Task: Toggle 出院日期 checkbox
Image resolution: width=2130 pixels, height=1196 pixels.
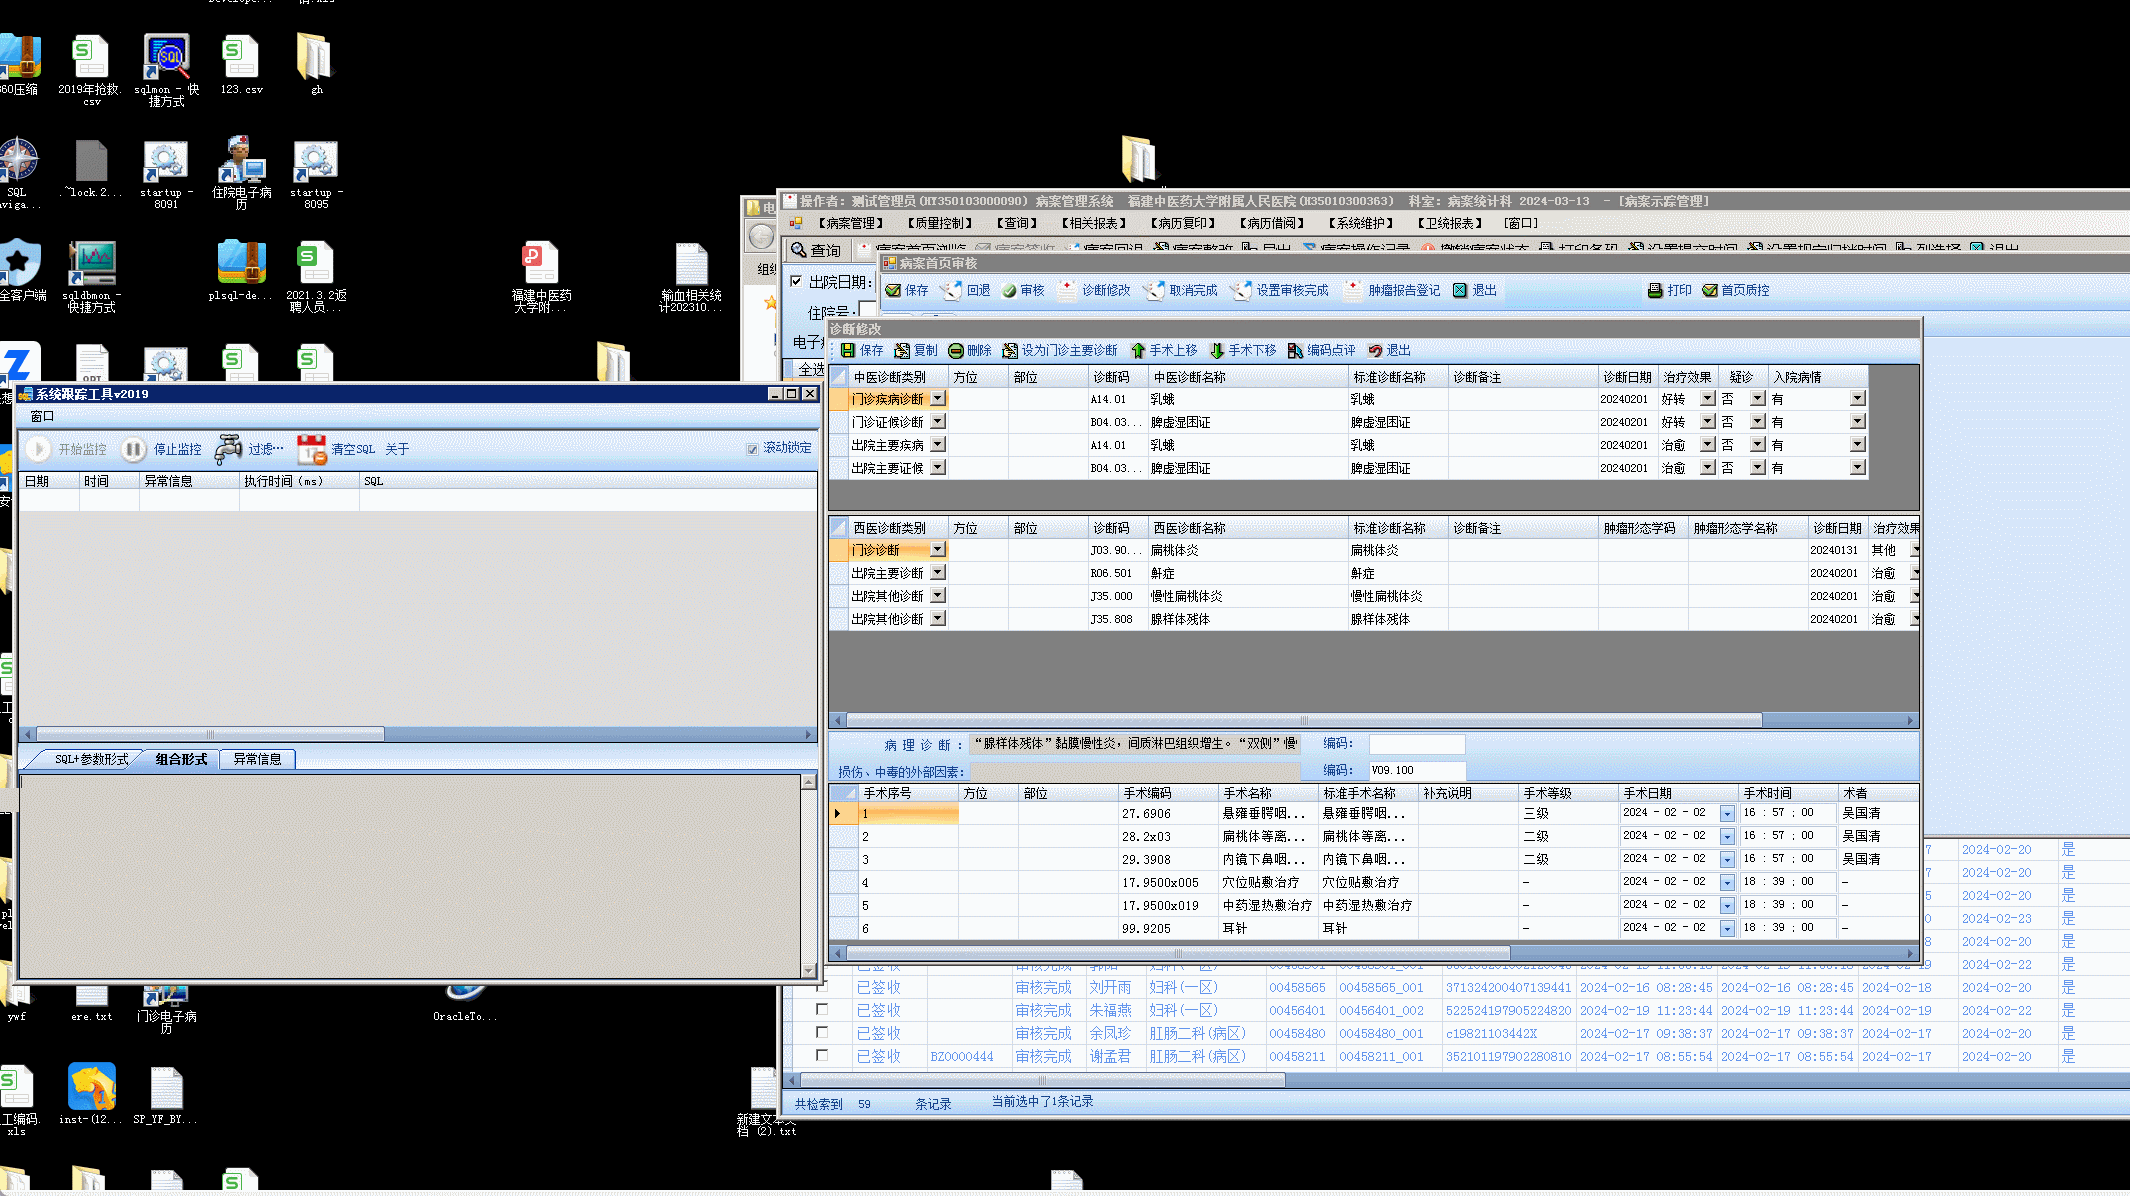Action: (x=796, y=282)
